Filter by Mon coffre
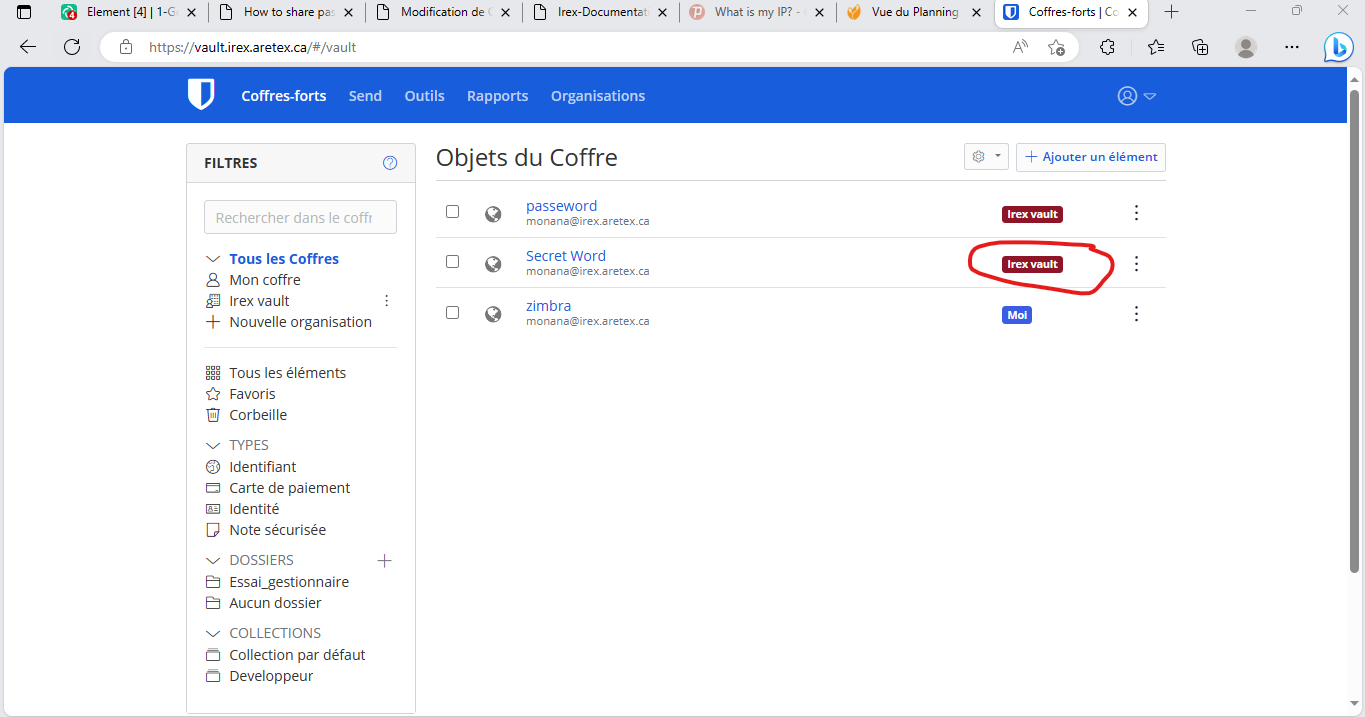Screen dimensions: 1365x717 pyautogui.click(x=265, y=280)
